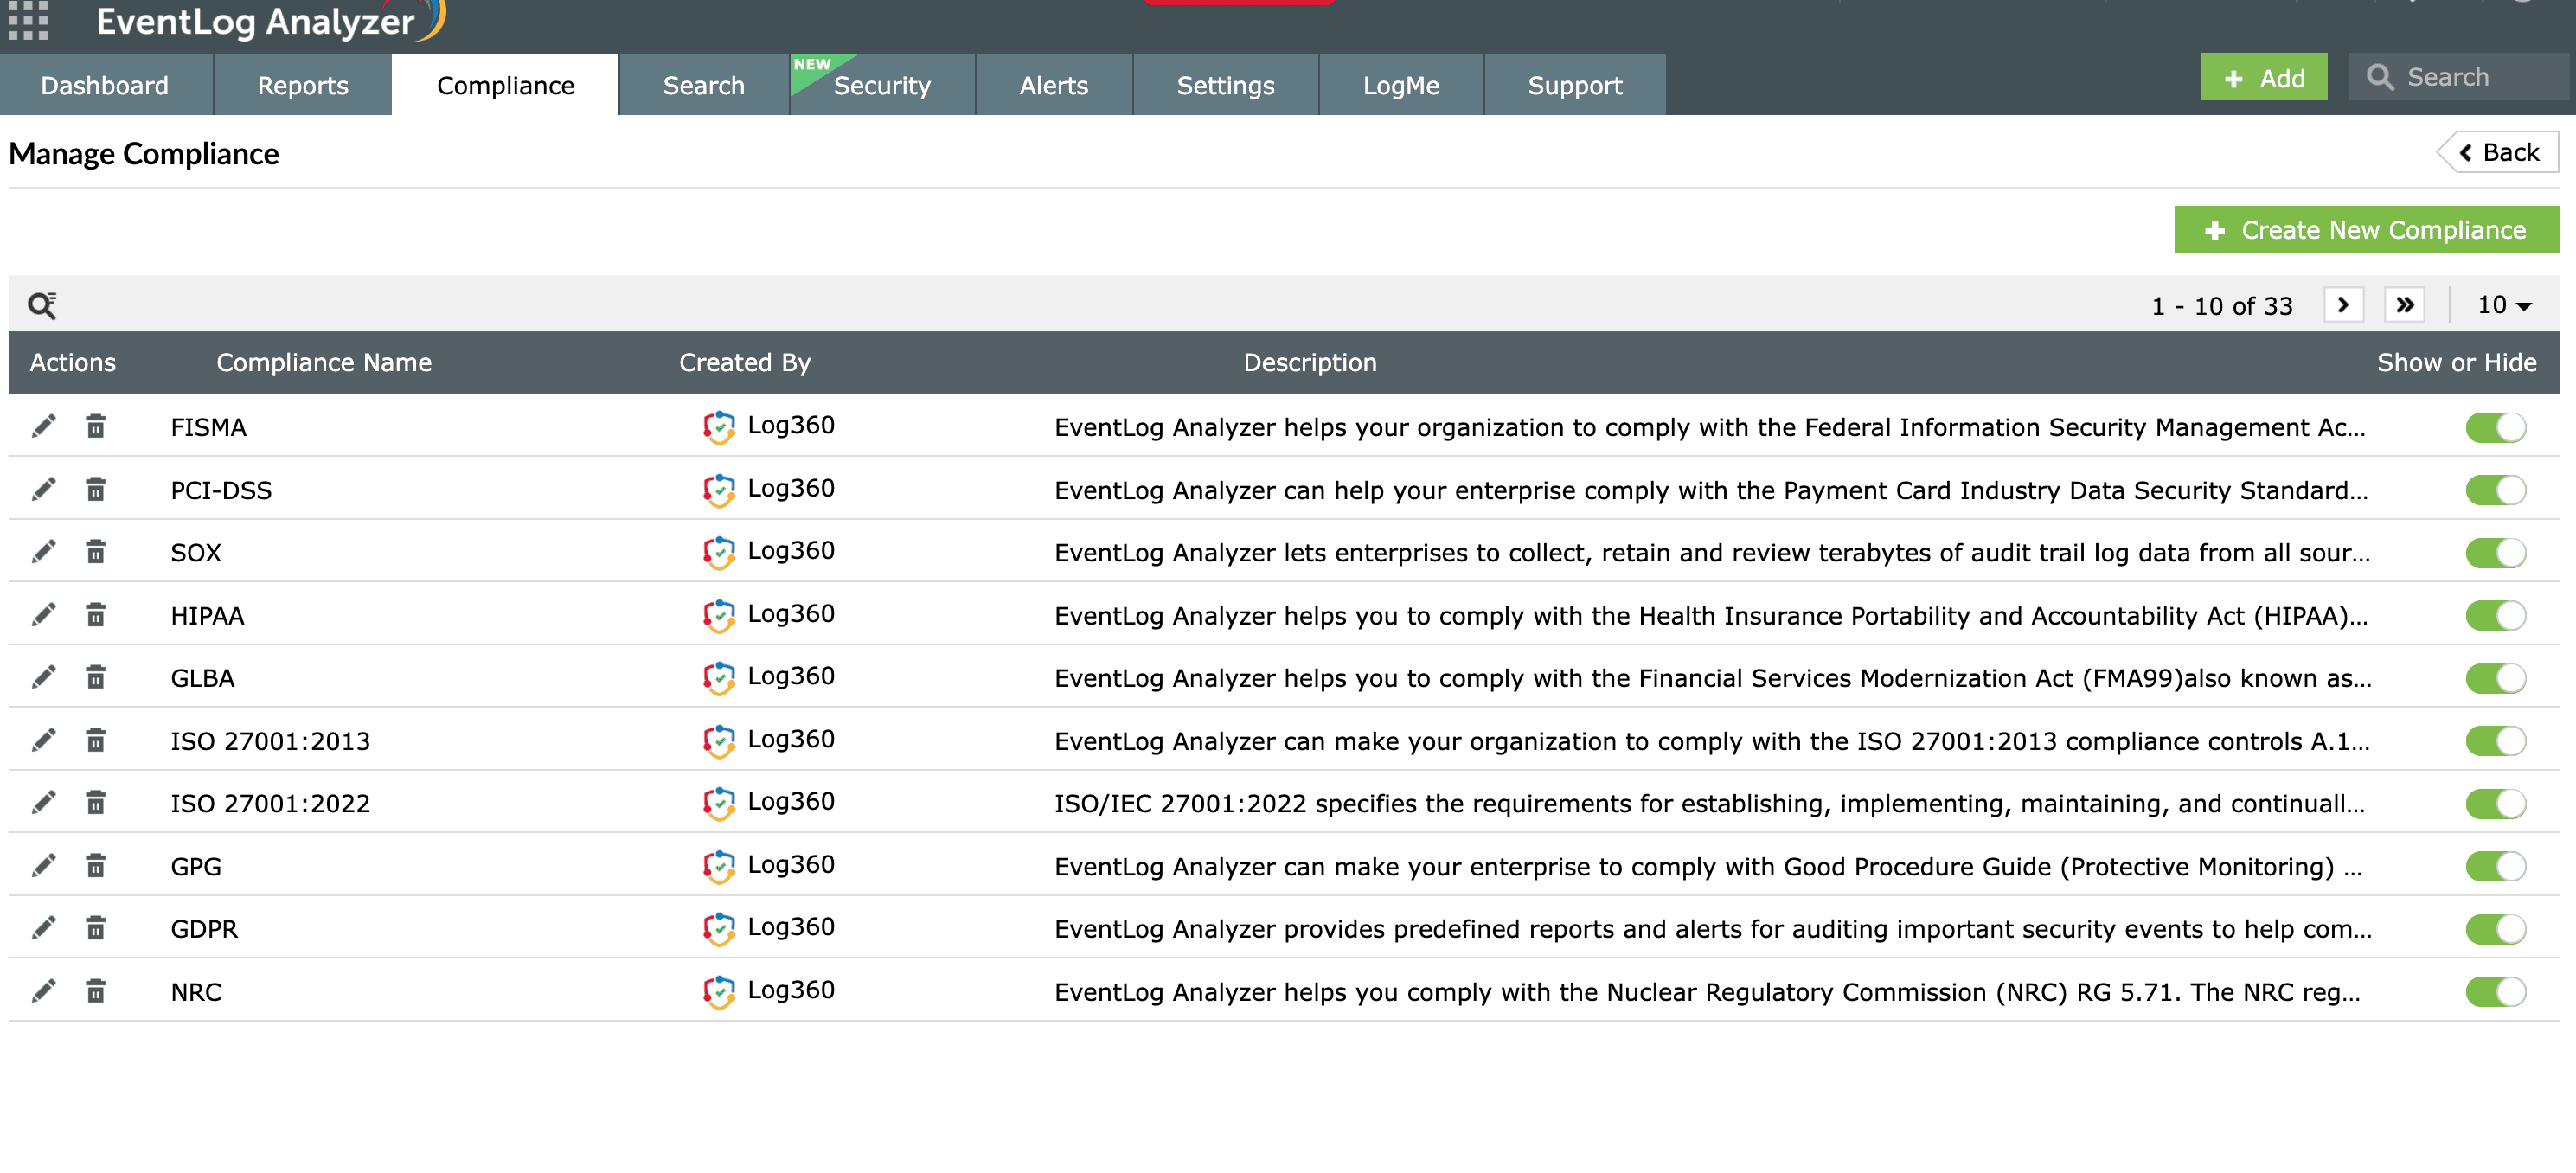Toggle visibility of PCI-DSS compliance
The image size is (2576, 1173).
tap(2495, 491)
